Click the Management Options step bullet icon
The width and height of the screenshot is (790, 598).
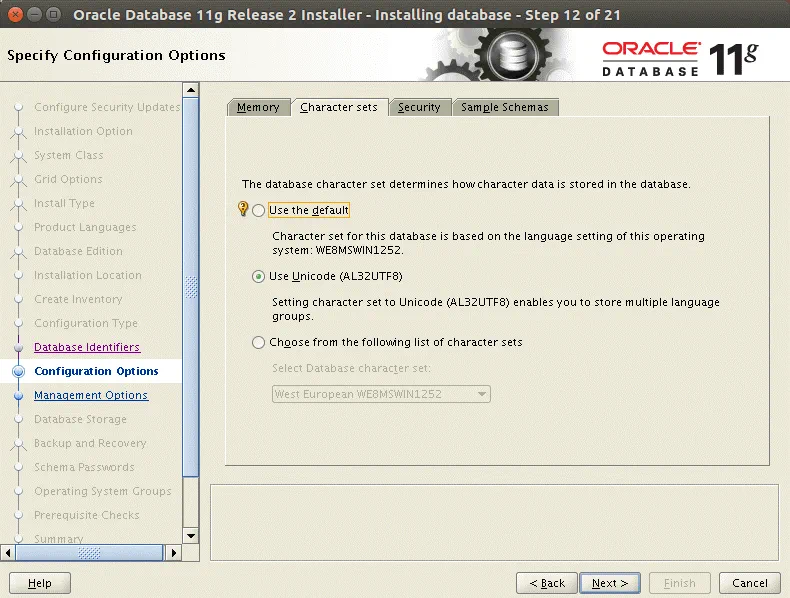[x=17, y=395]
